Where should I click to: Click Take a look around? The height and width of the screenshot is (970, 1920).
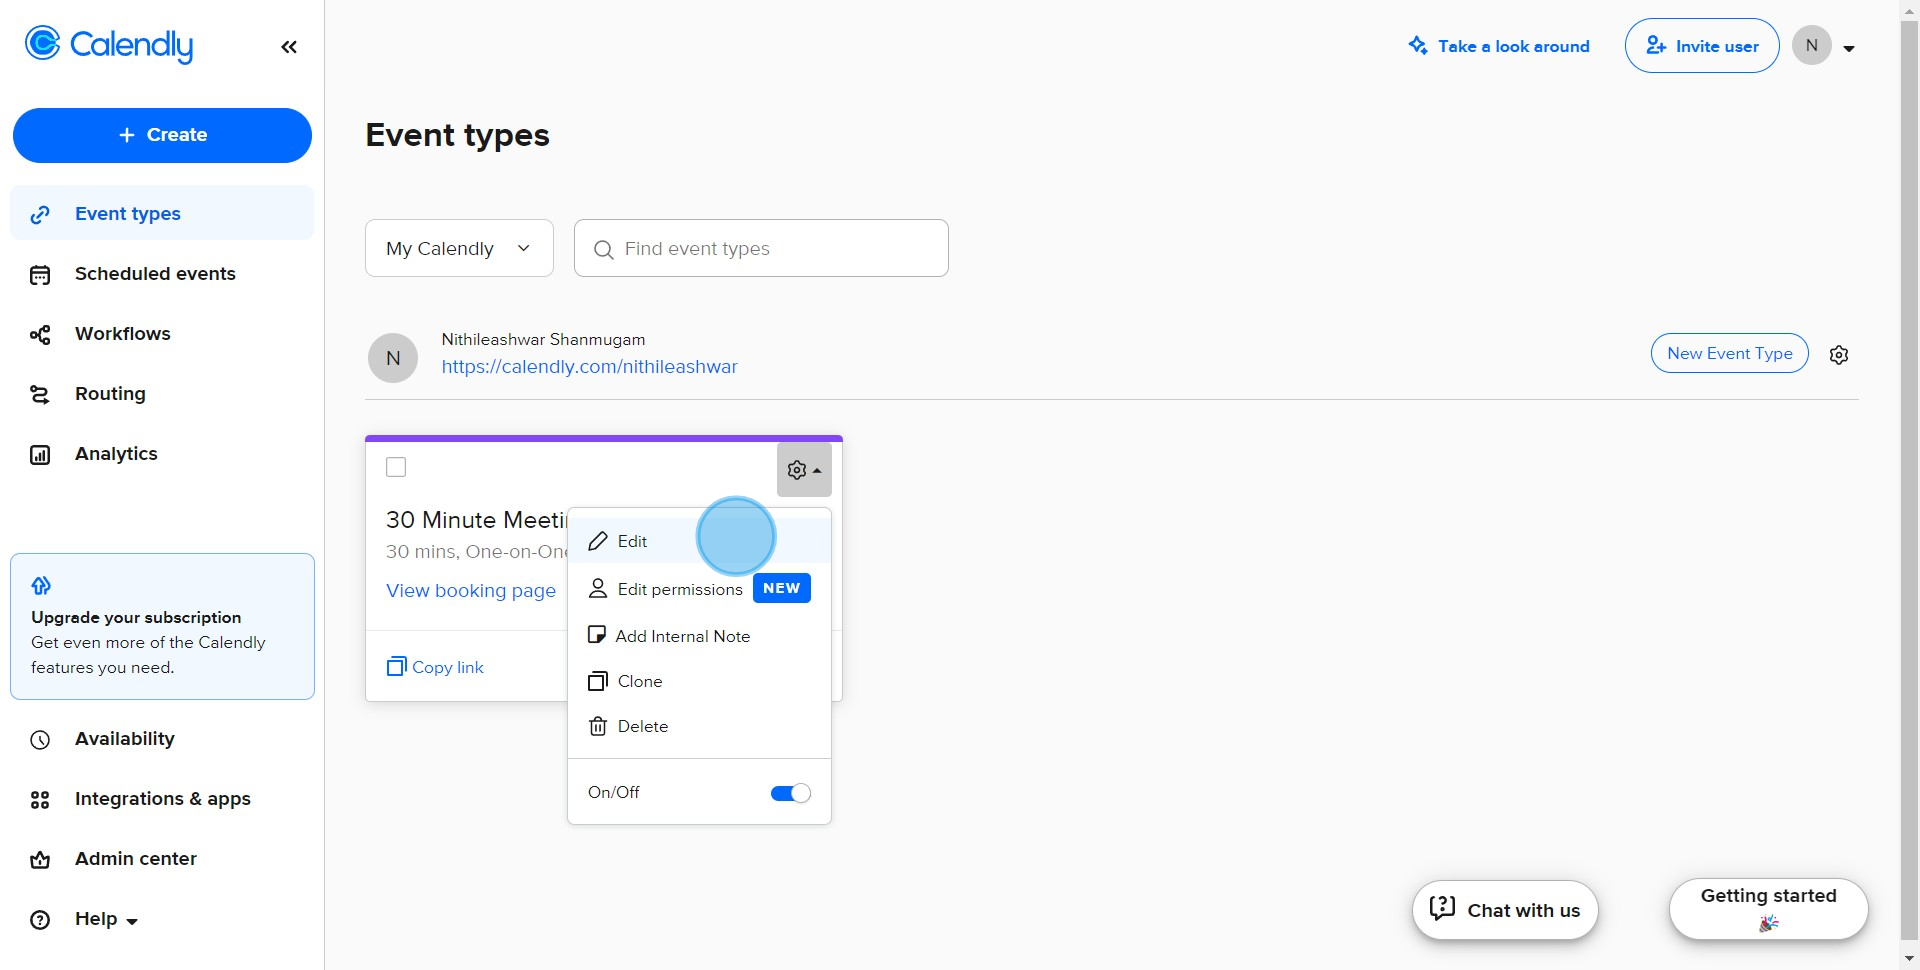click(1499, 46)
